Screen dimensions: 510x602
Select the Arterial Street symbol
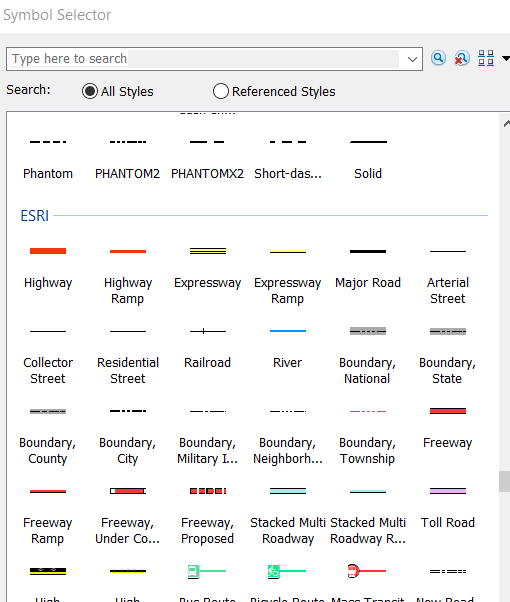[448, 274]
